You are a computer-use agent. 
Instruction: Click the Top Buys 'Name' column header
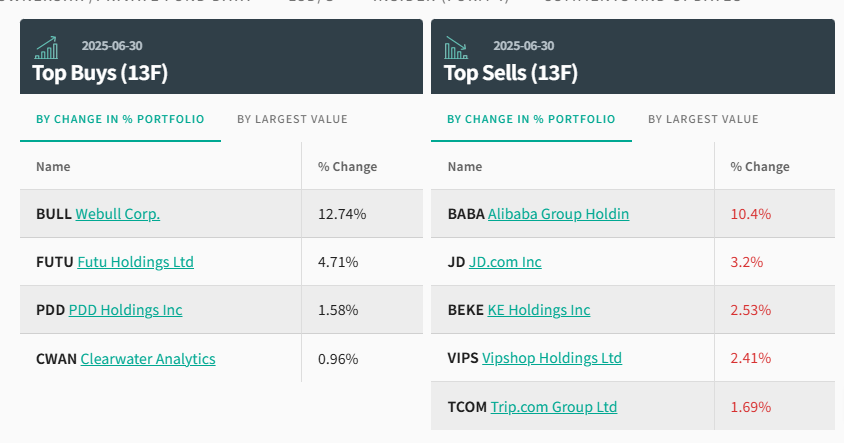(x=53, y=167)
